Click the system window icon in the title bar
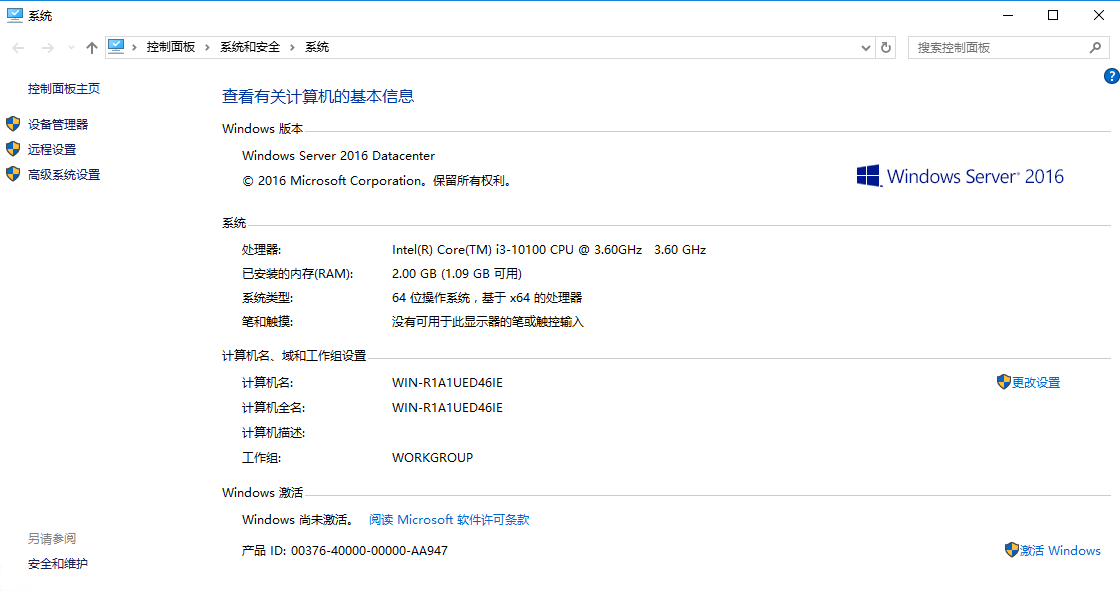This screenshot has width=1120, height=591. tap(14, 16)
